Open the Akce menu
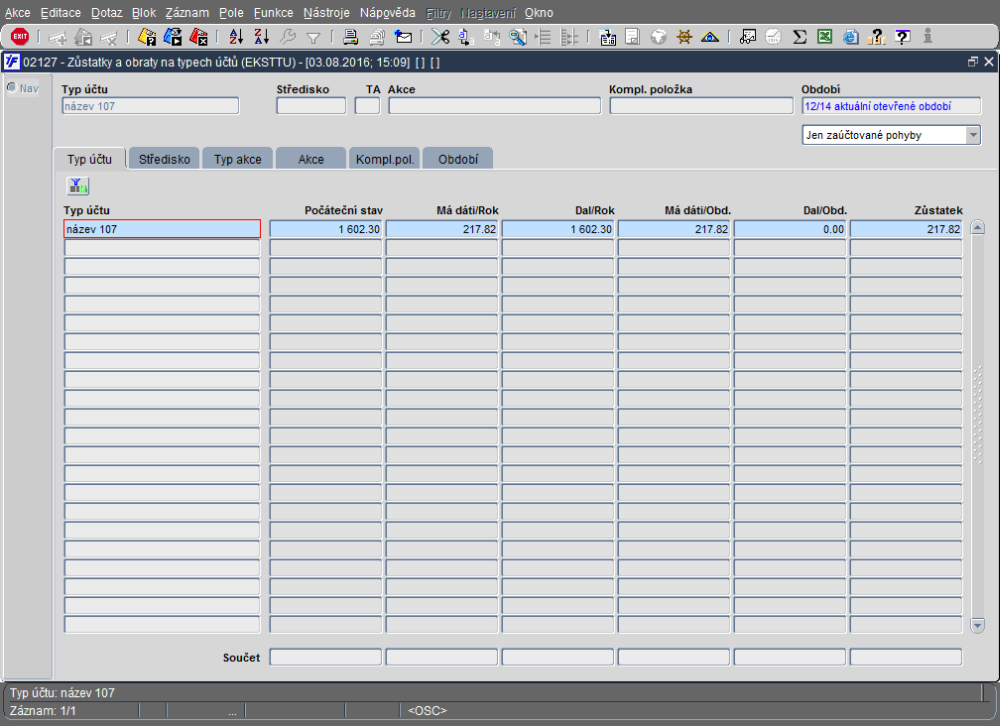Image resolution: width=1000 pixels, height=726 pixels. tap(18, 13)
